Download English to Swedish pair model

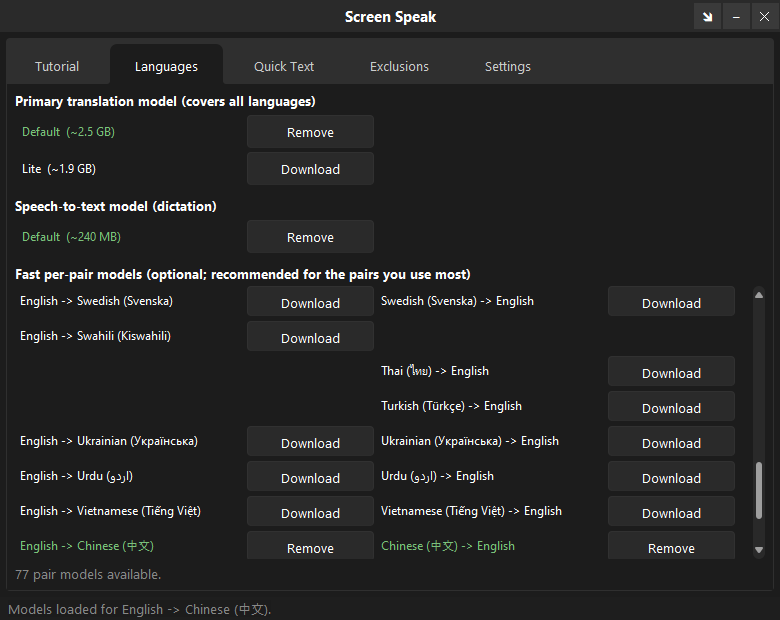pyautogui.click(x=310, y=303)
